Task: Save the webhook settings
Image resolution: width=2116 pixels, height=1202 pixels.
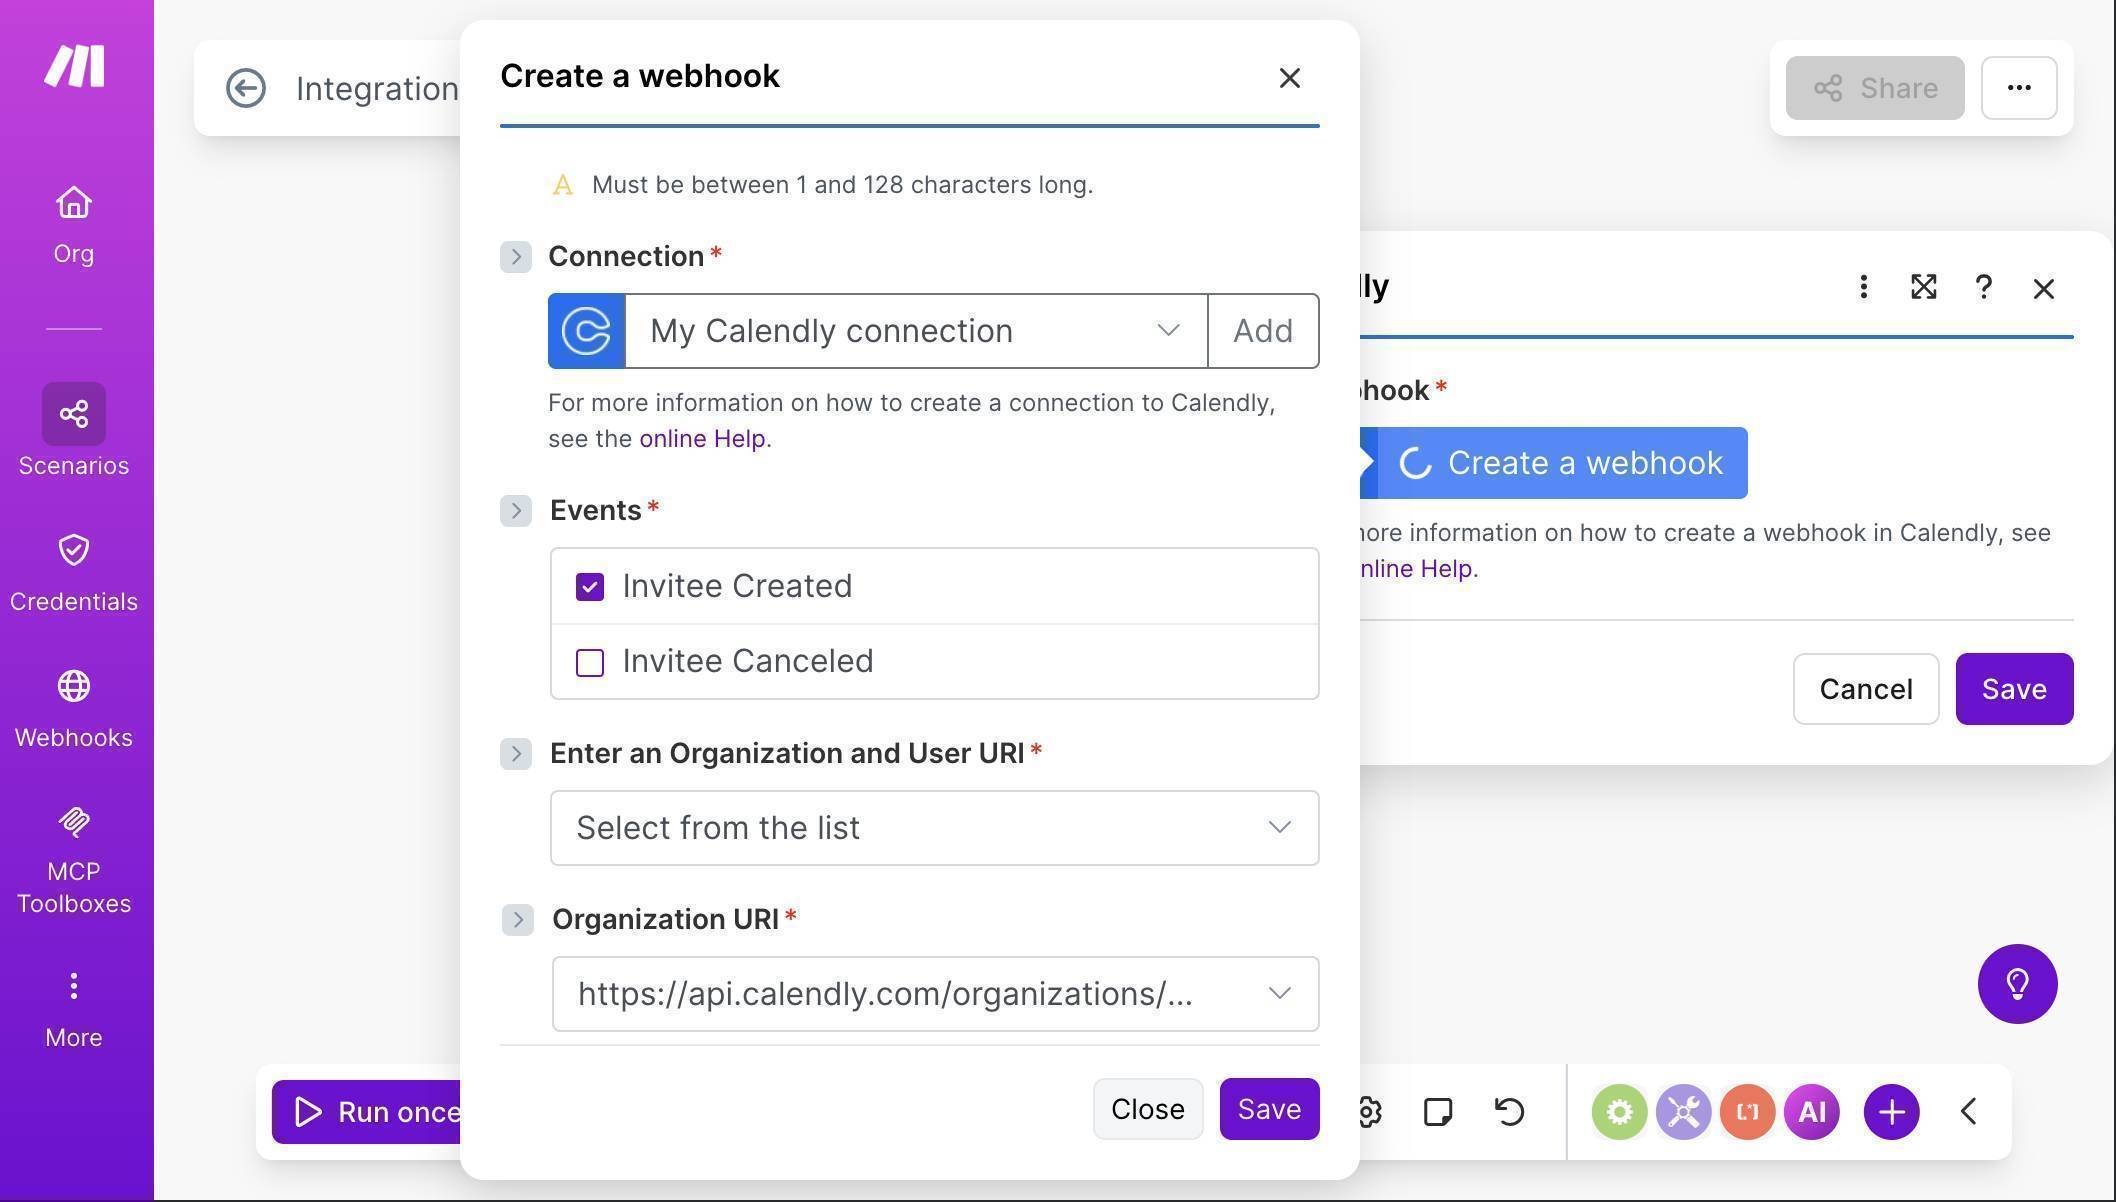Action: pos(1268,1109)
